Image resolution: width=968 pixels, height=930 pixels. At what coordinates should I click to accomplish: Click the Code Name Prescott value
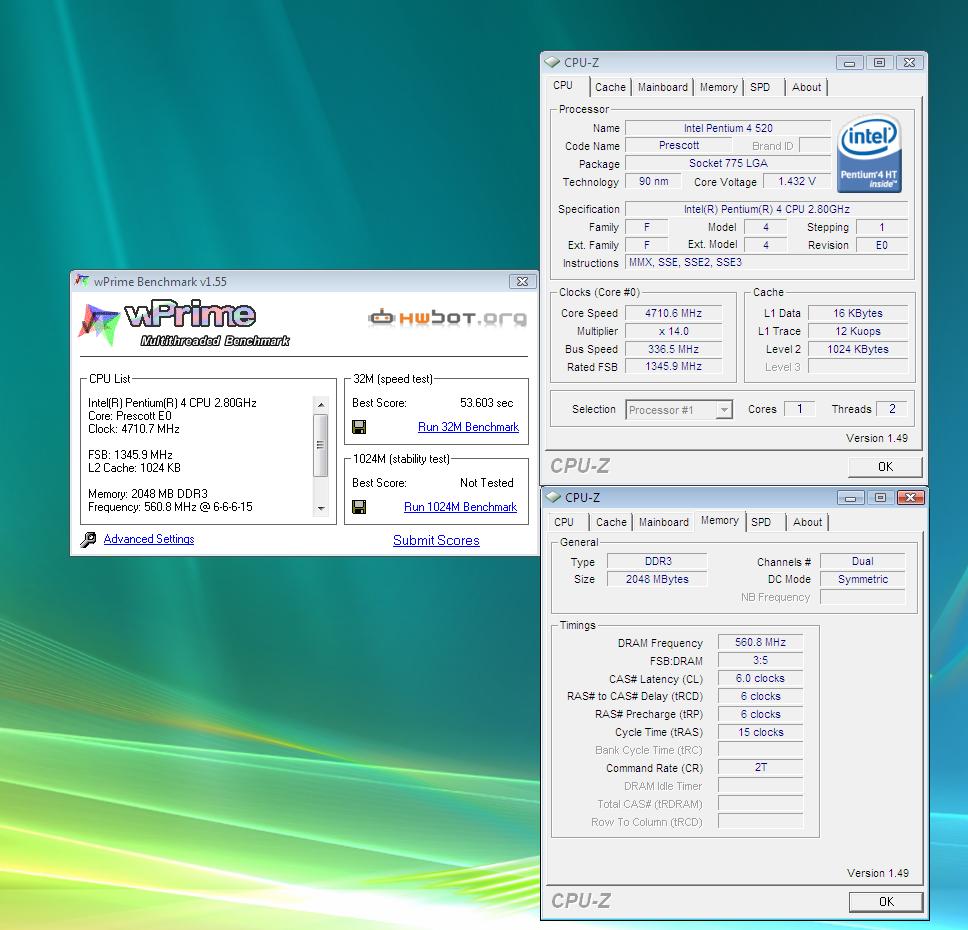pyautogui.click(x=678, y=145)
